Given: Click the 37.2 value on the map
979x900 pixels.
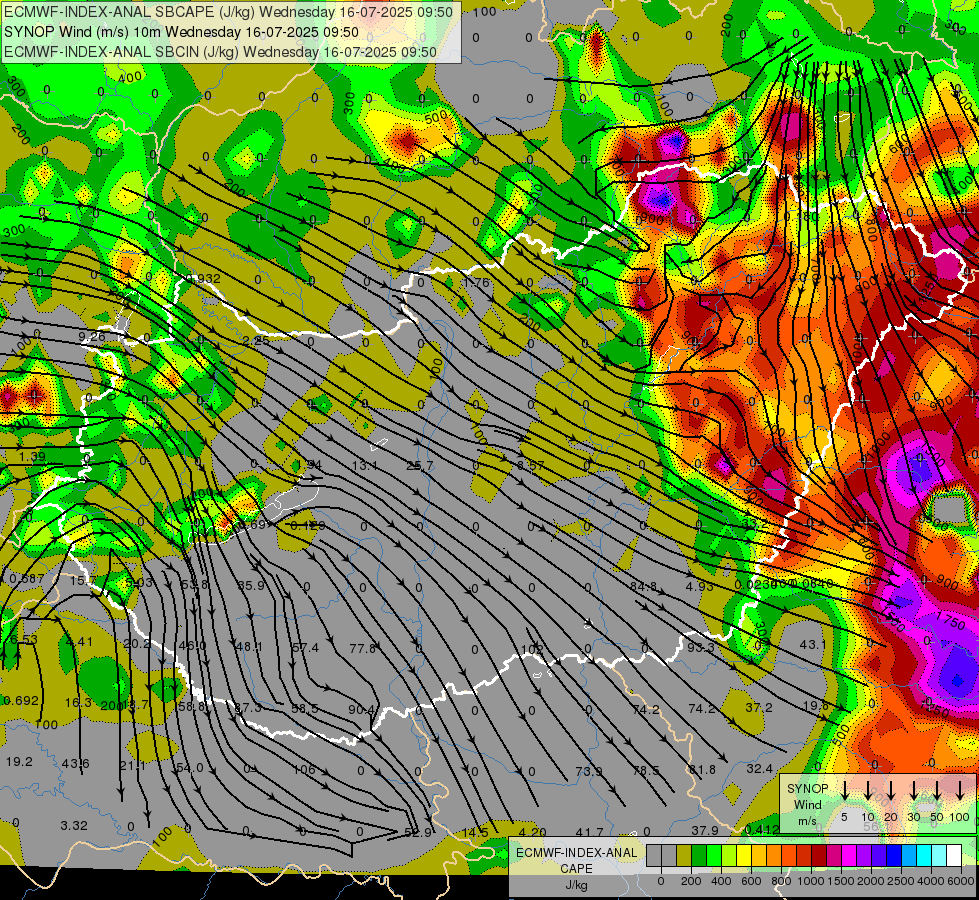Looking at the screenshot, I should point(759,707).
